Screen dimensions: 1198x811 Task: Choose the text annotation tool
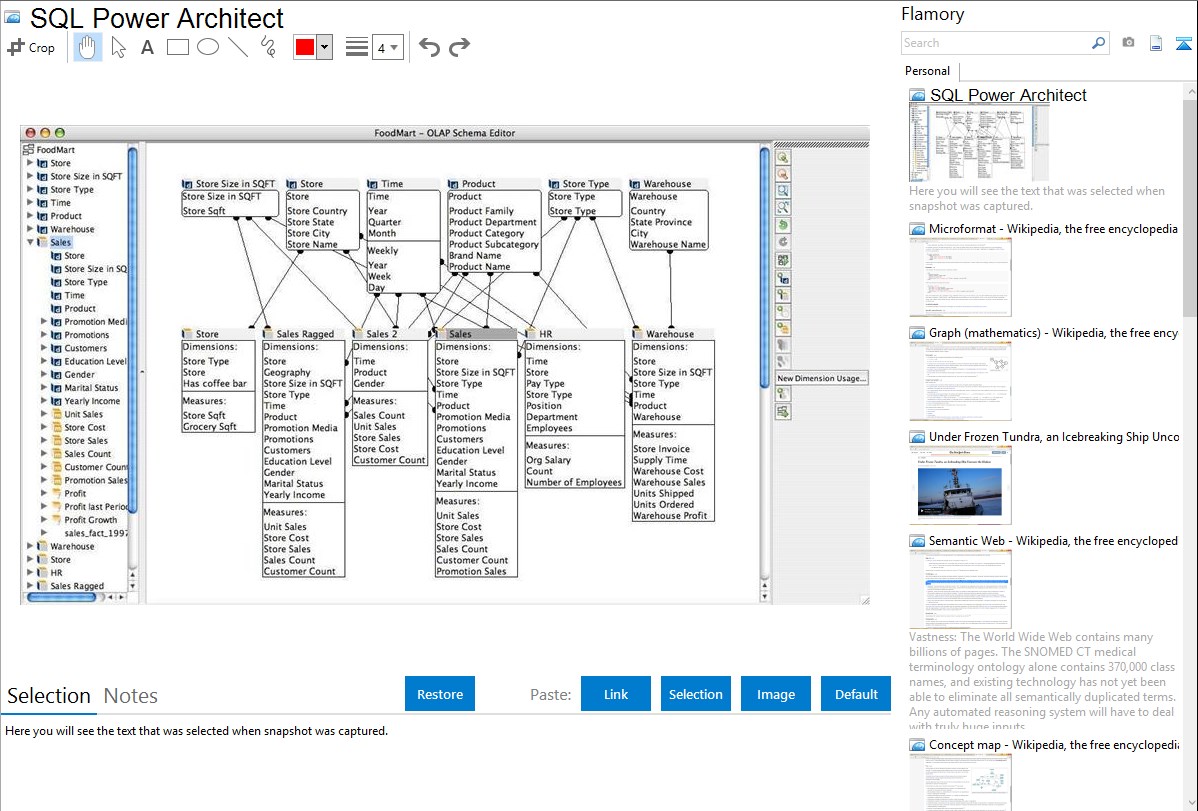click(147, 47)
